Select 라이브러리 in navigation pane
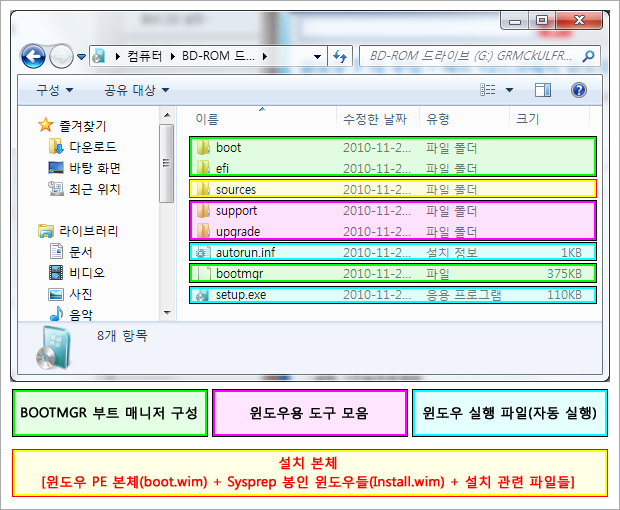Image resolution: width=620 pixels, height=510 pixels. [89, 231]
